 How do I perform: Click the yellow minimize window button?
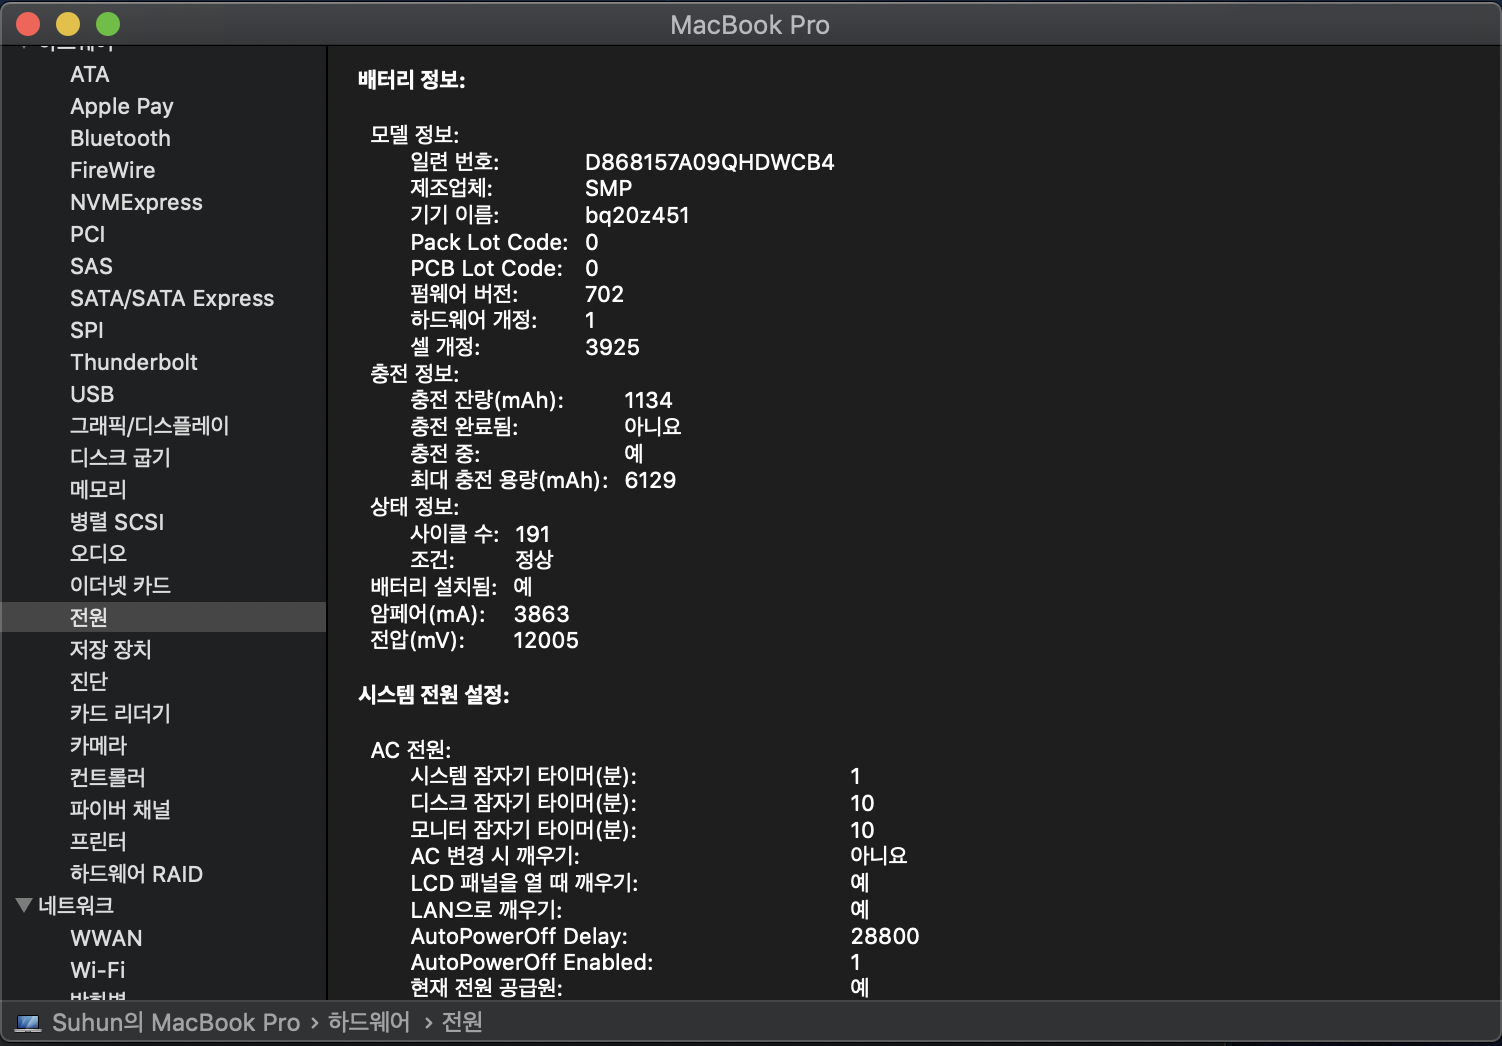click(x=68, y=24)
